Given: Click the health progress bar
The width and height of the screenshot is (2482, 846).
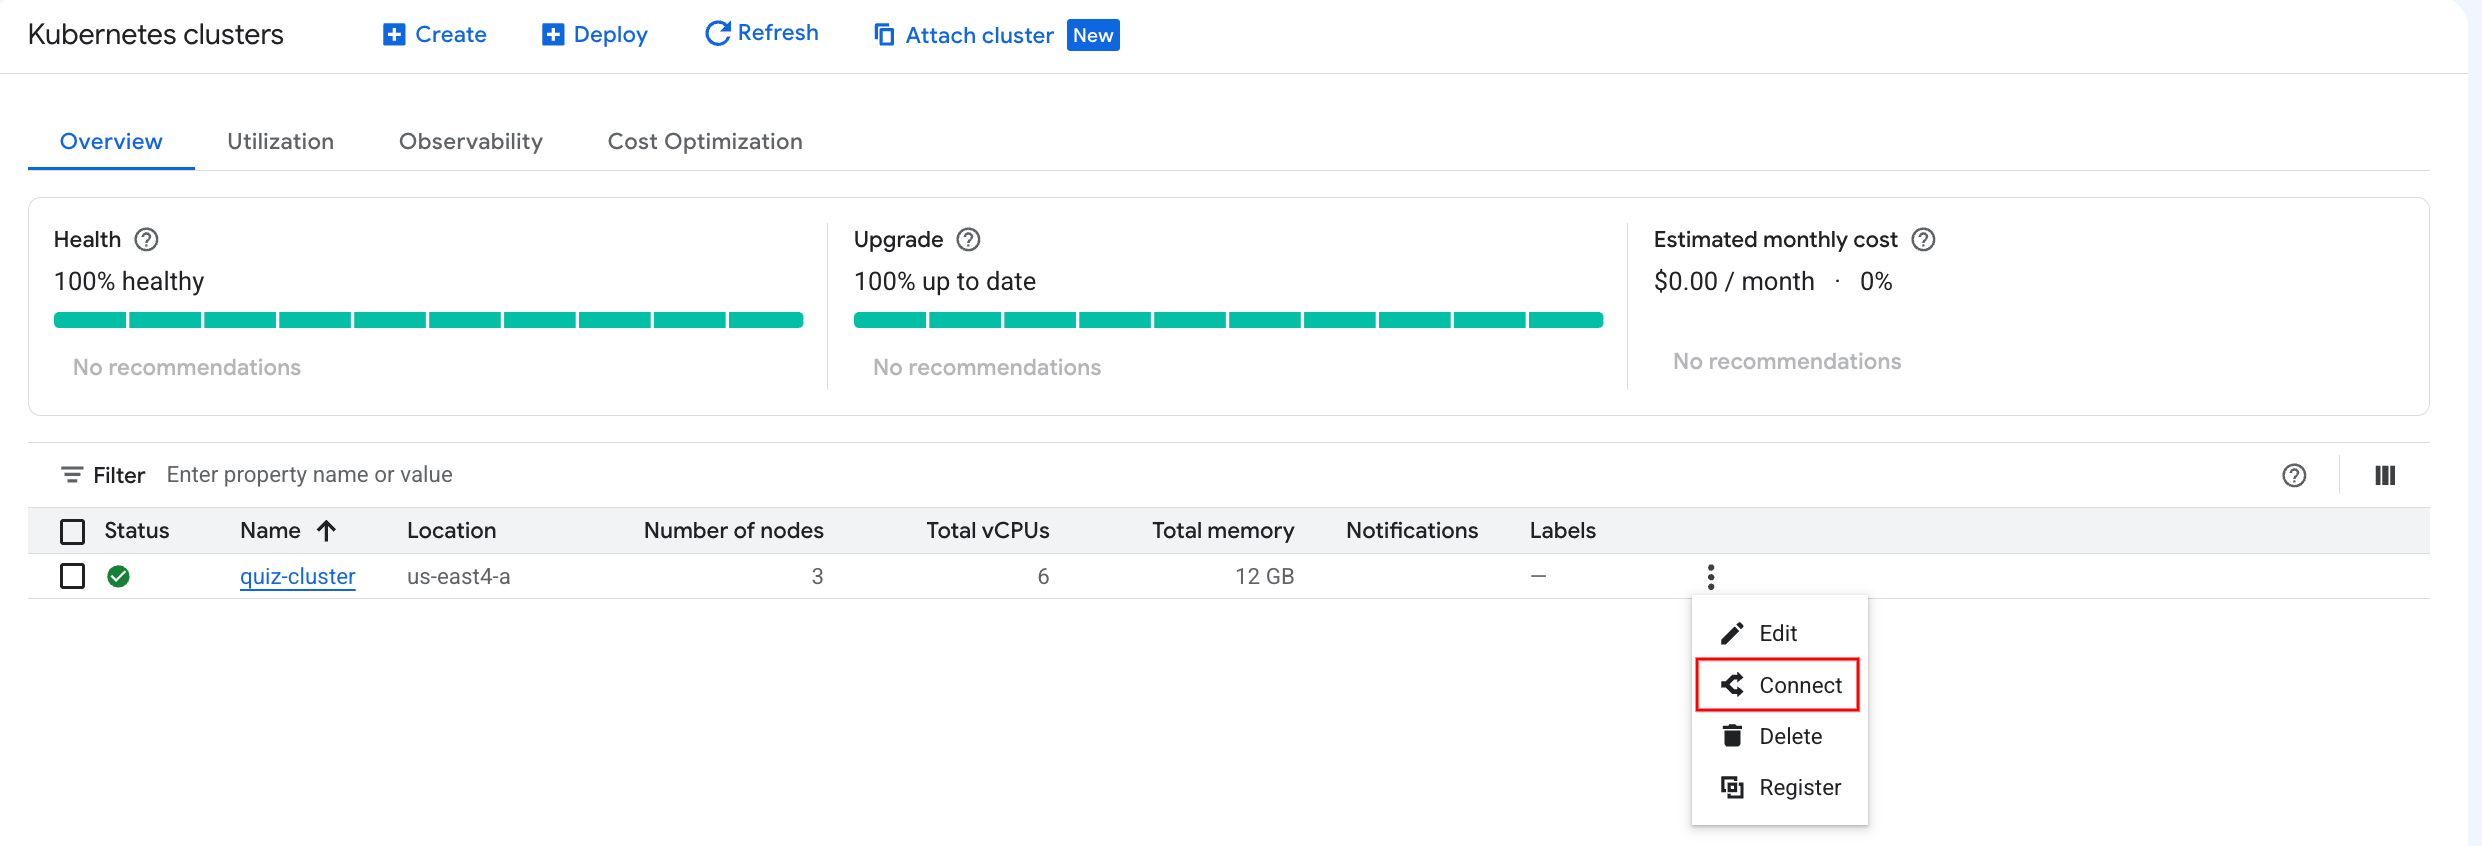Looking at the screenshot, I should (x=429, y=320).
